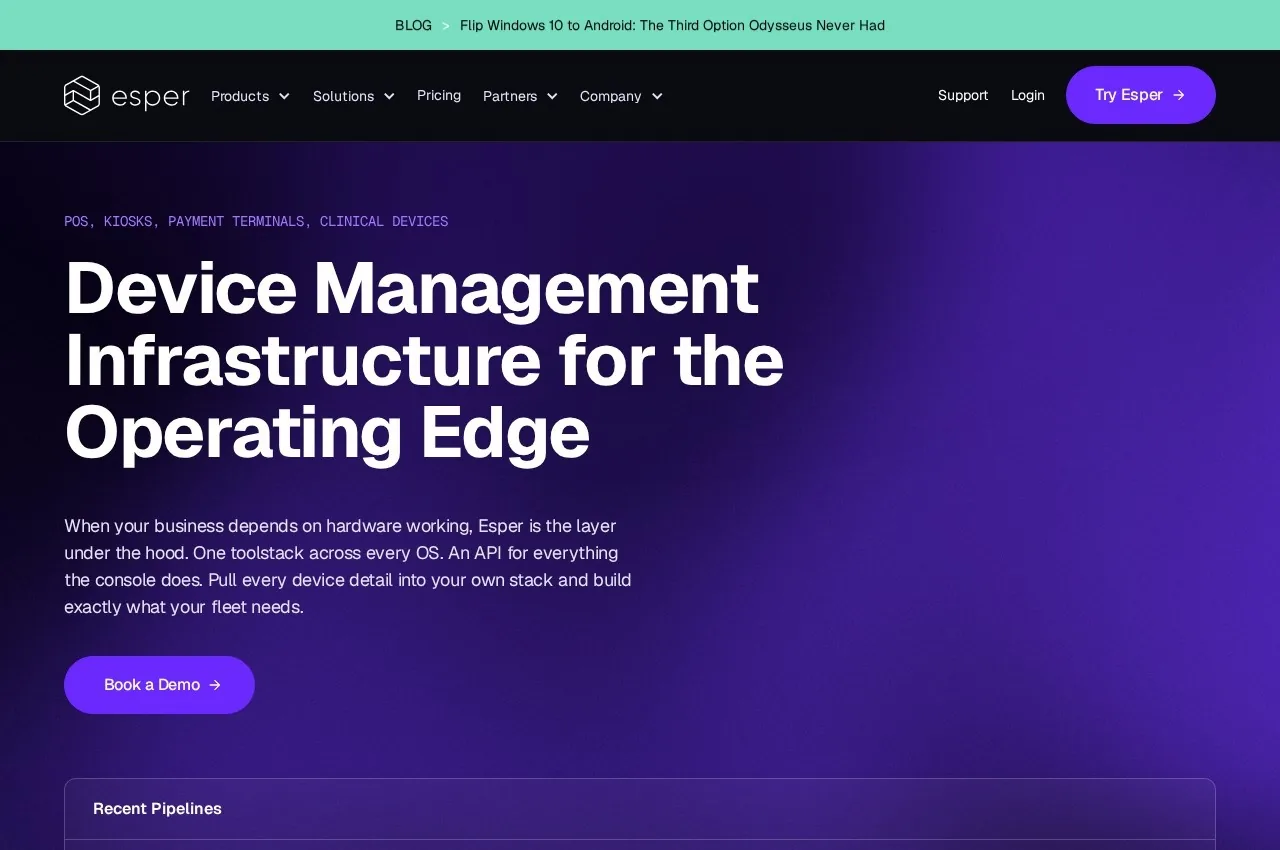
Task: Open the Support link
Action: (963, 95)
